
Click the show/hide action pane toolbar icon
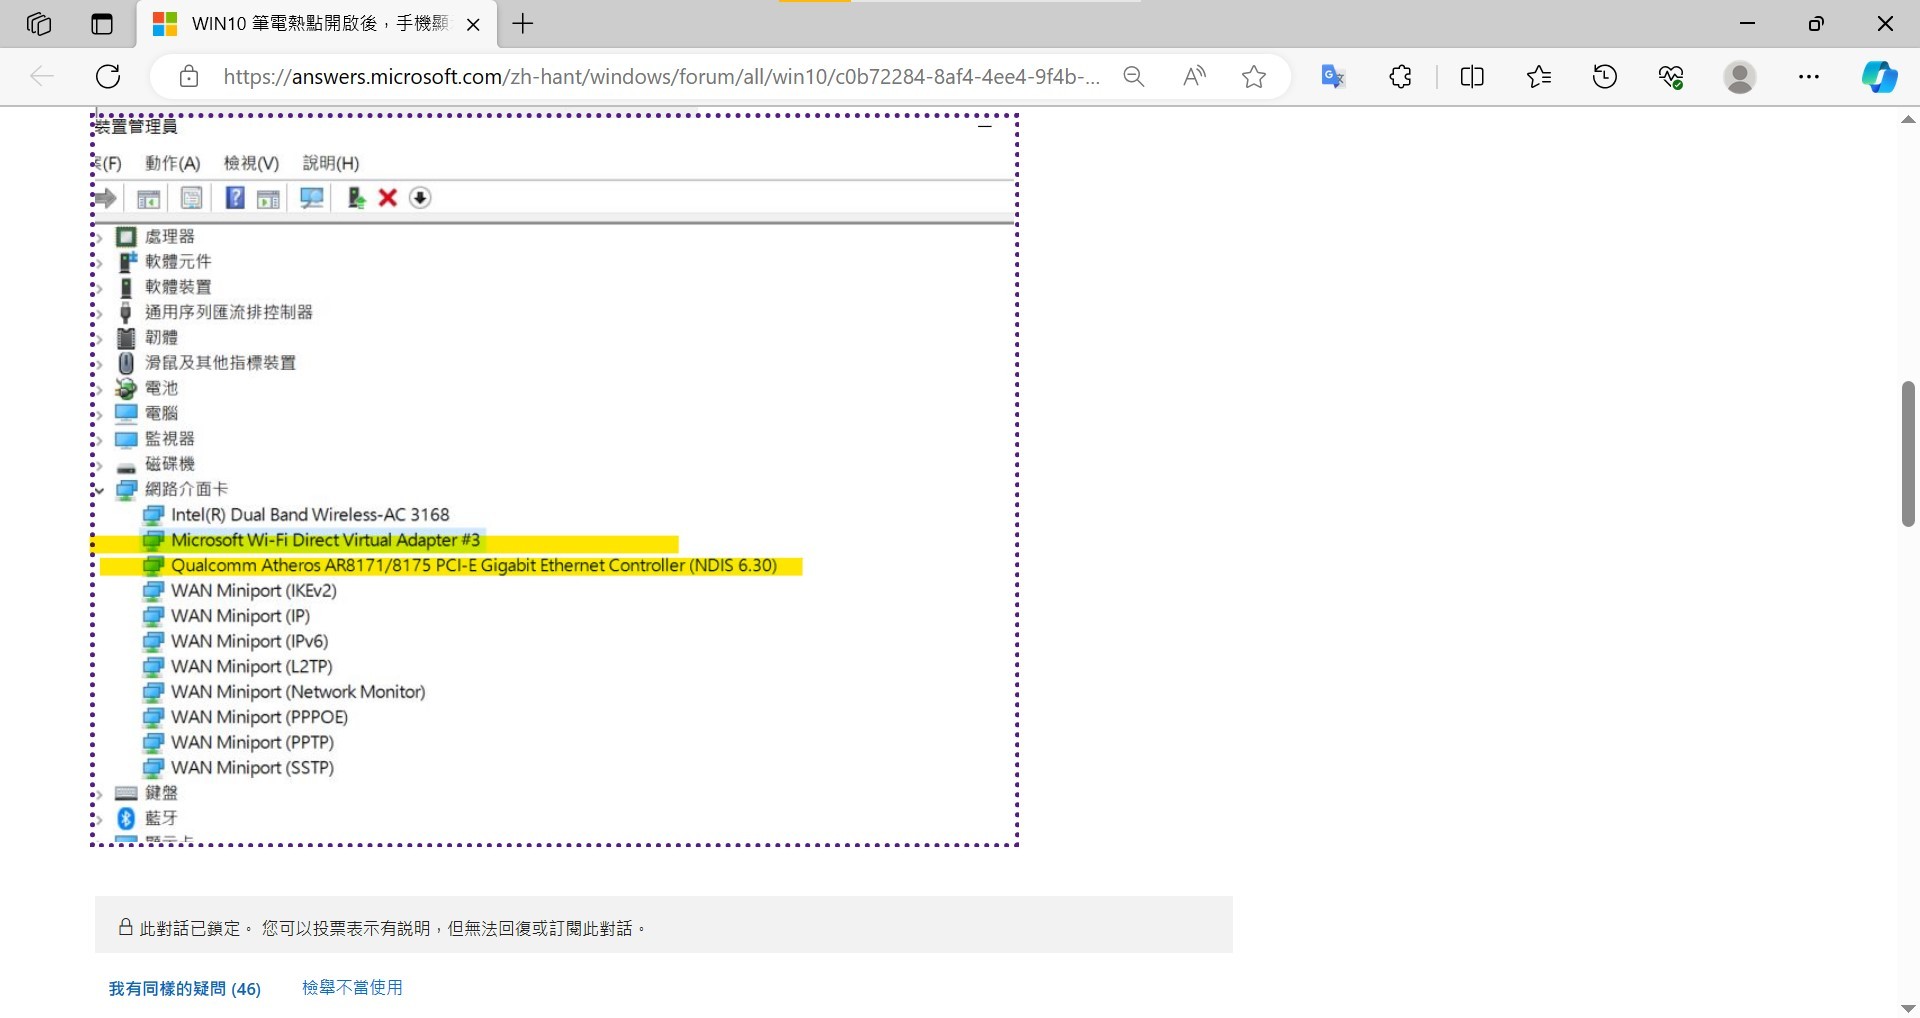pos(268,198)
